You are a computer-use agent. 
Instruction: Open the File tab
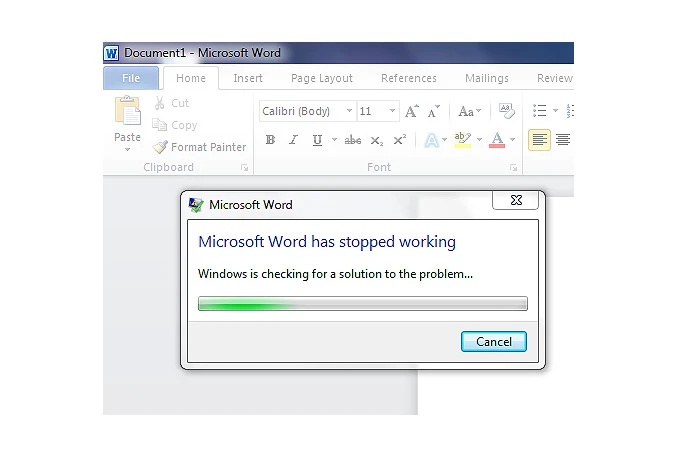131,78
